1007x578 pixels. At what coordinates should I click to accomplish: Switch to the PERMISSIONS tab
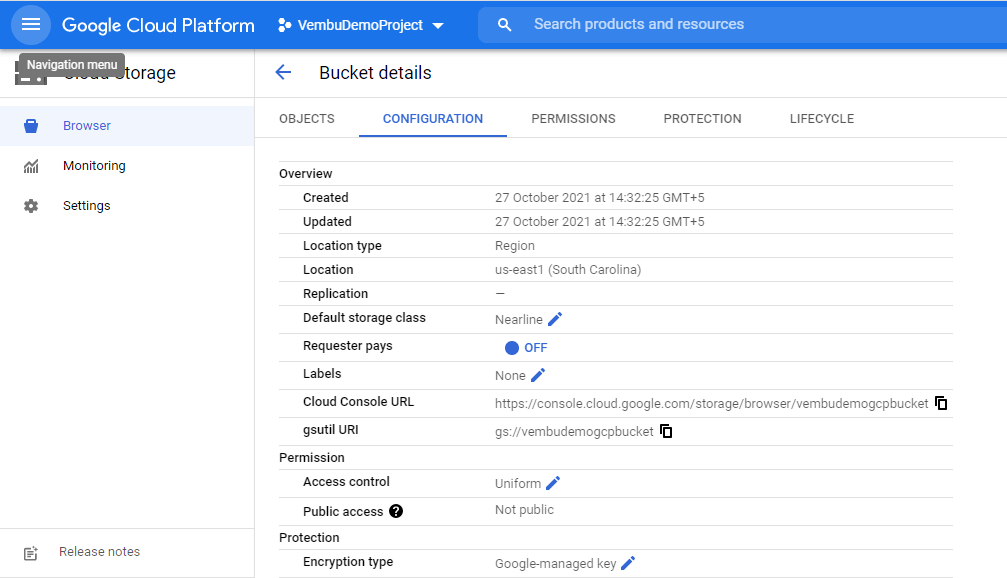pos(574,119)
